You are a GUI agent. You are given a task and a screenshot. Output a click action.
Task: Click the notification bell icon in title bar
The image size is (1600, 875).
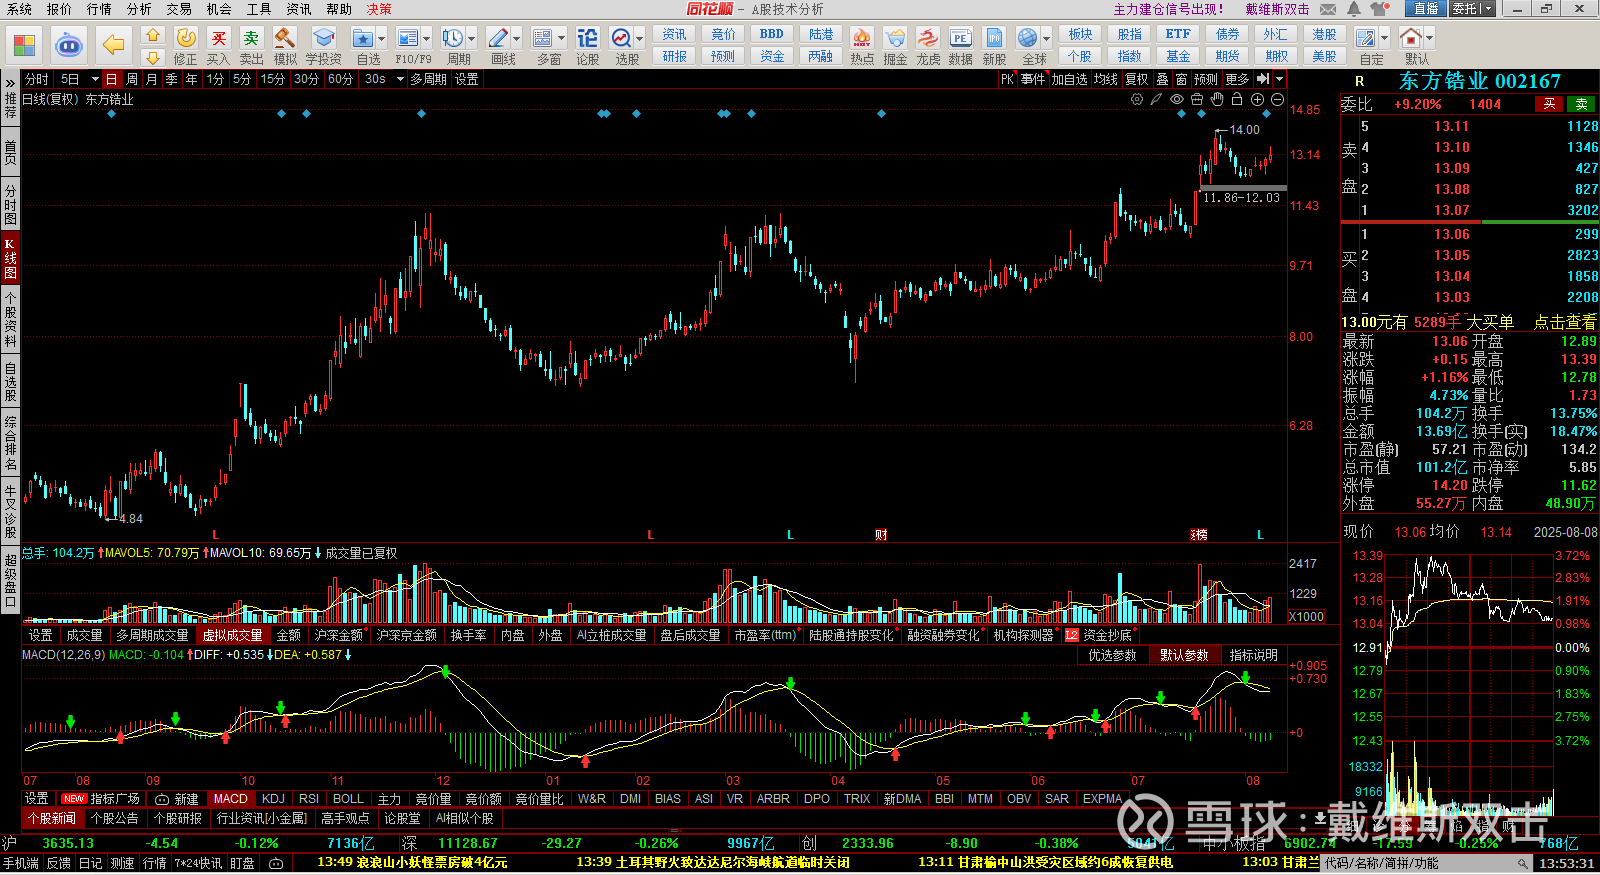[x=1353, y=9]
